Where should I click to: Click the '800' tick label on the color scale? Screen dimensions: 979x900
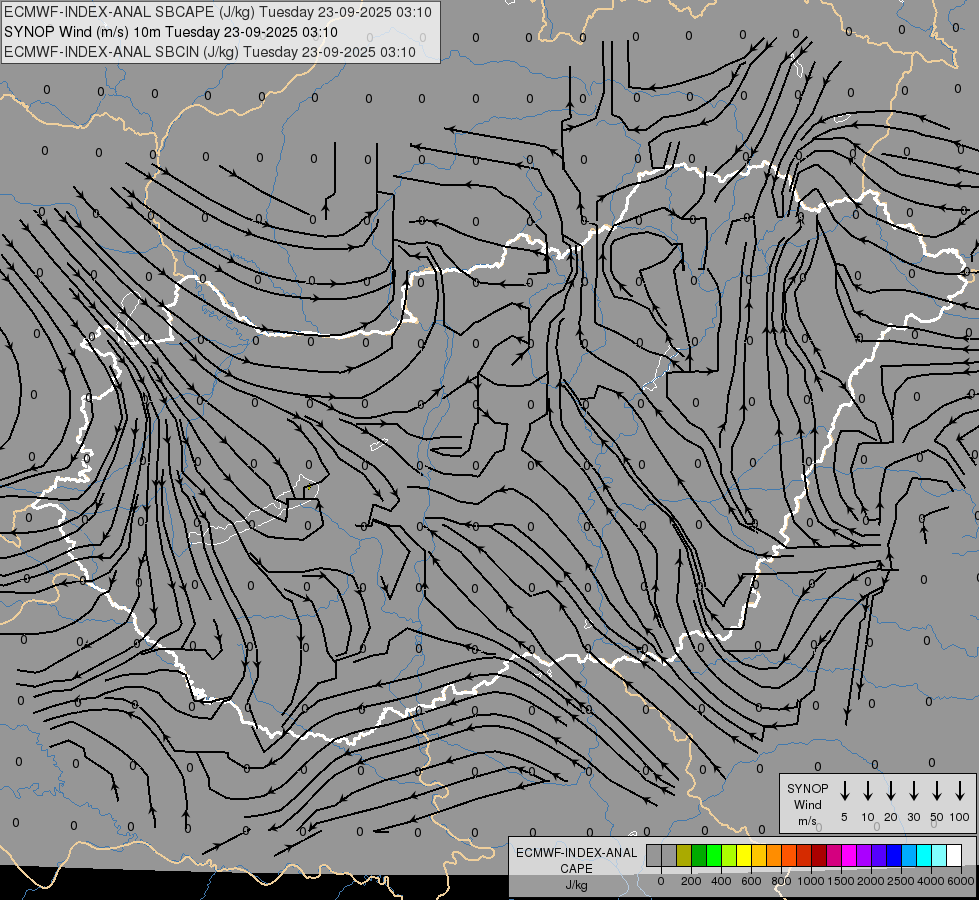click(x=781, y=881)
